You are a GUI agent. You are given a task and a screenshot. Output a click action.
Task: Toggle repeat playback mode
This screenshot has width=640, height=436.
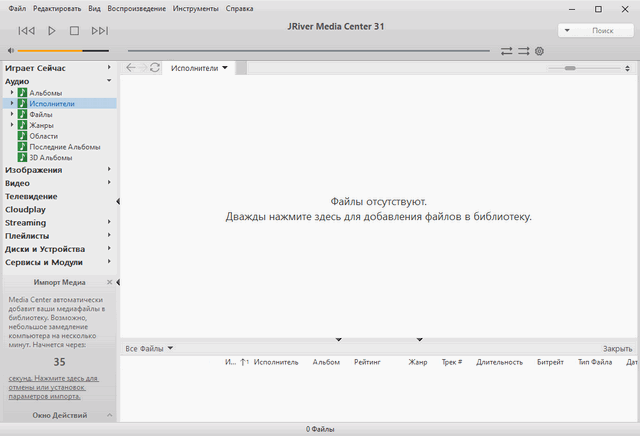507,50
